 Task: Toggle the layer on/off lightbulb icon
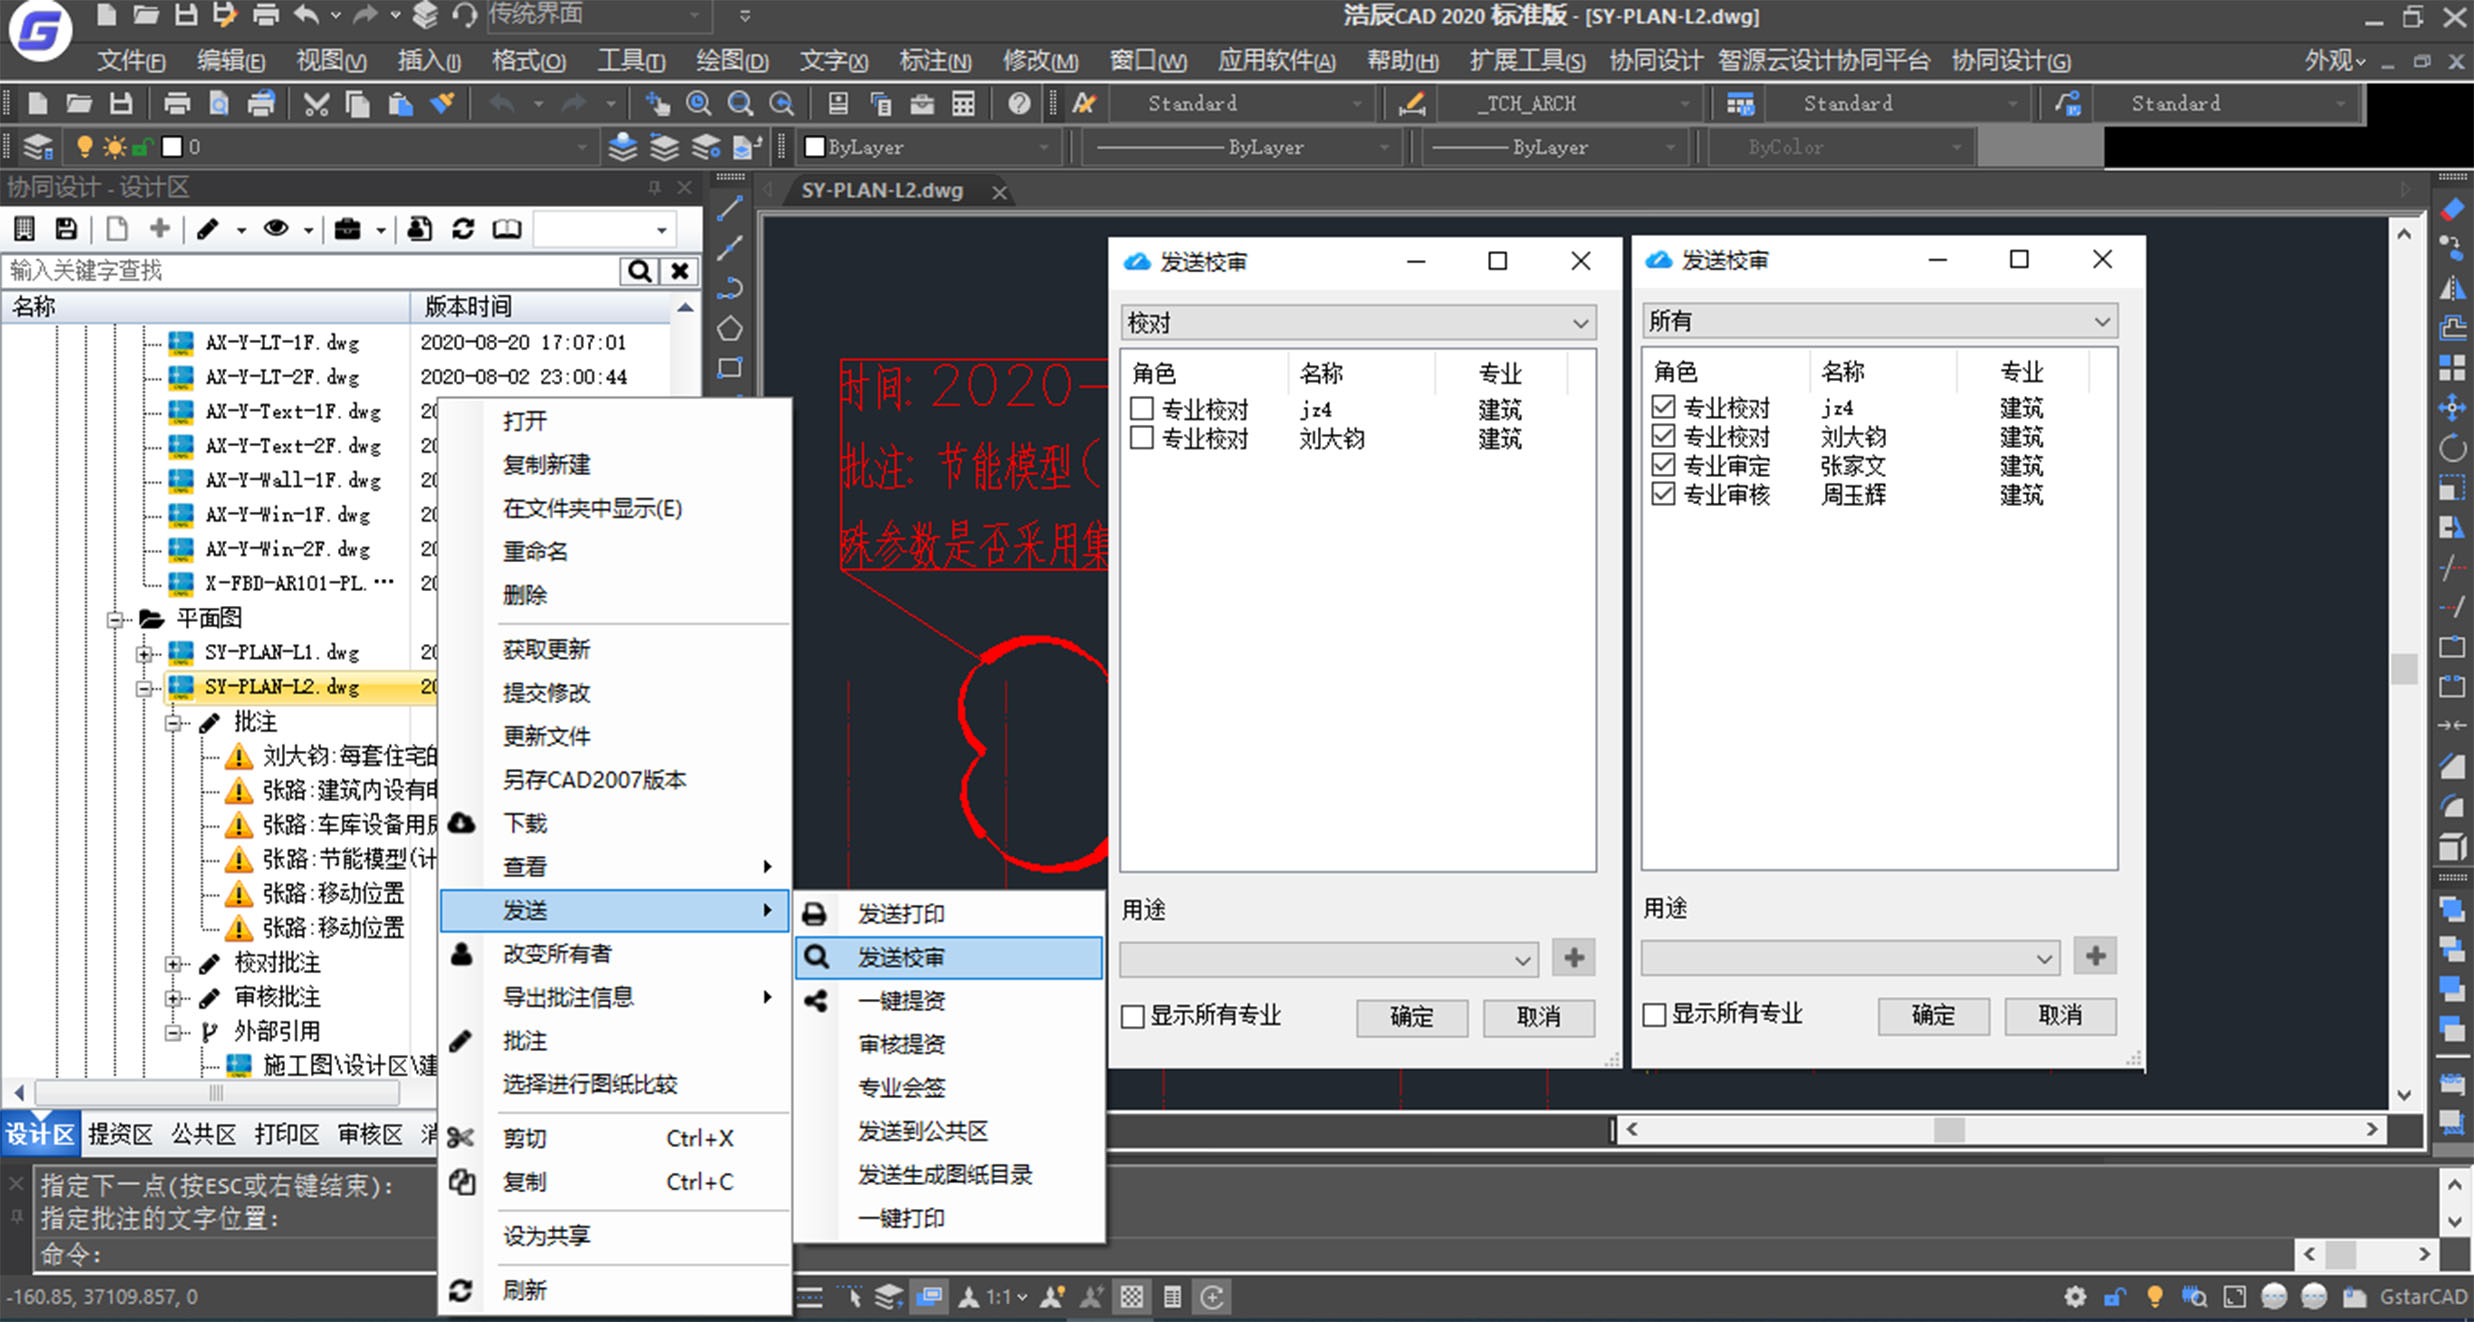coord(84,147)
